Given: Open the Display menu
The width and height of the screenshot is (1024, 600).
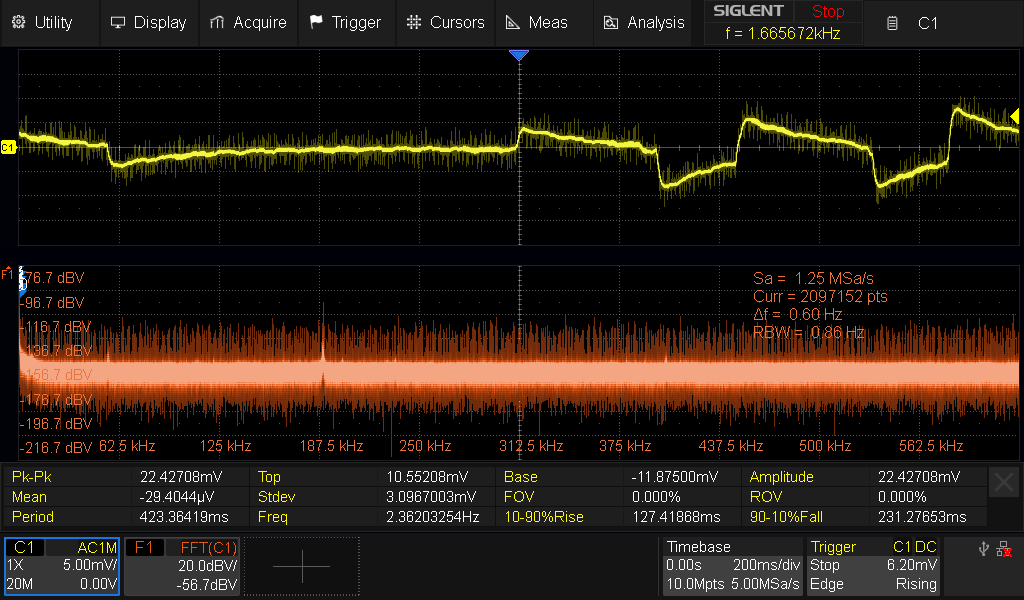Looking at the screenshot, I should click(x=148, y=22).
